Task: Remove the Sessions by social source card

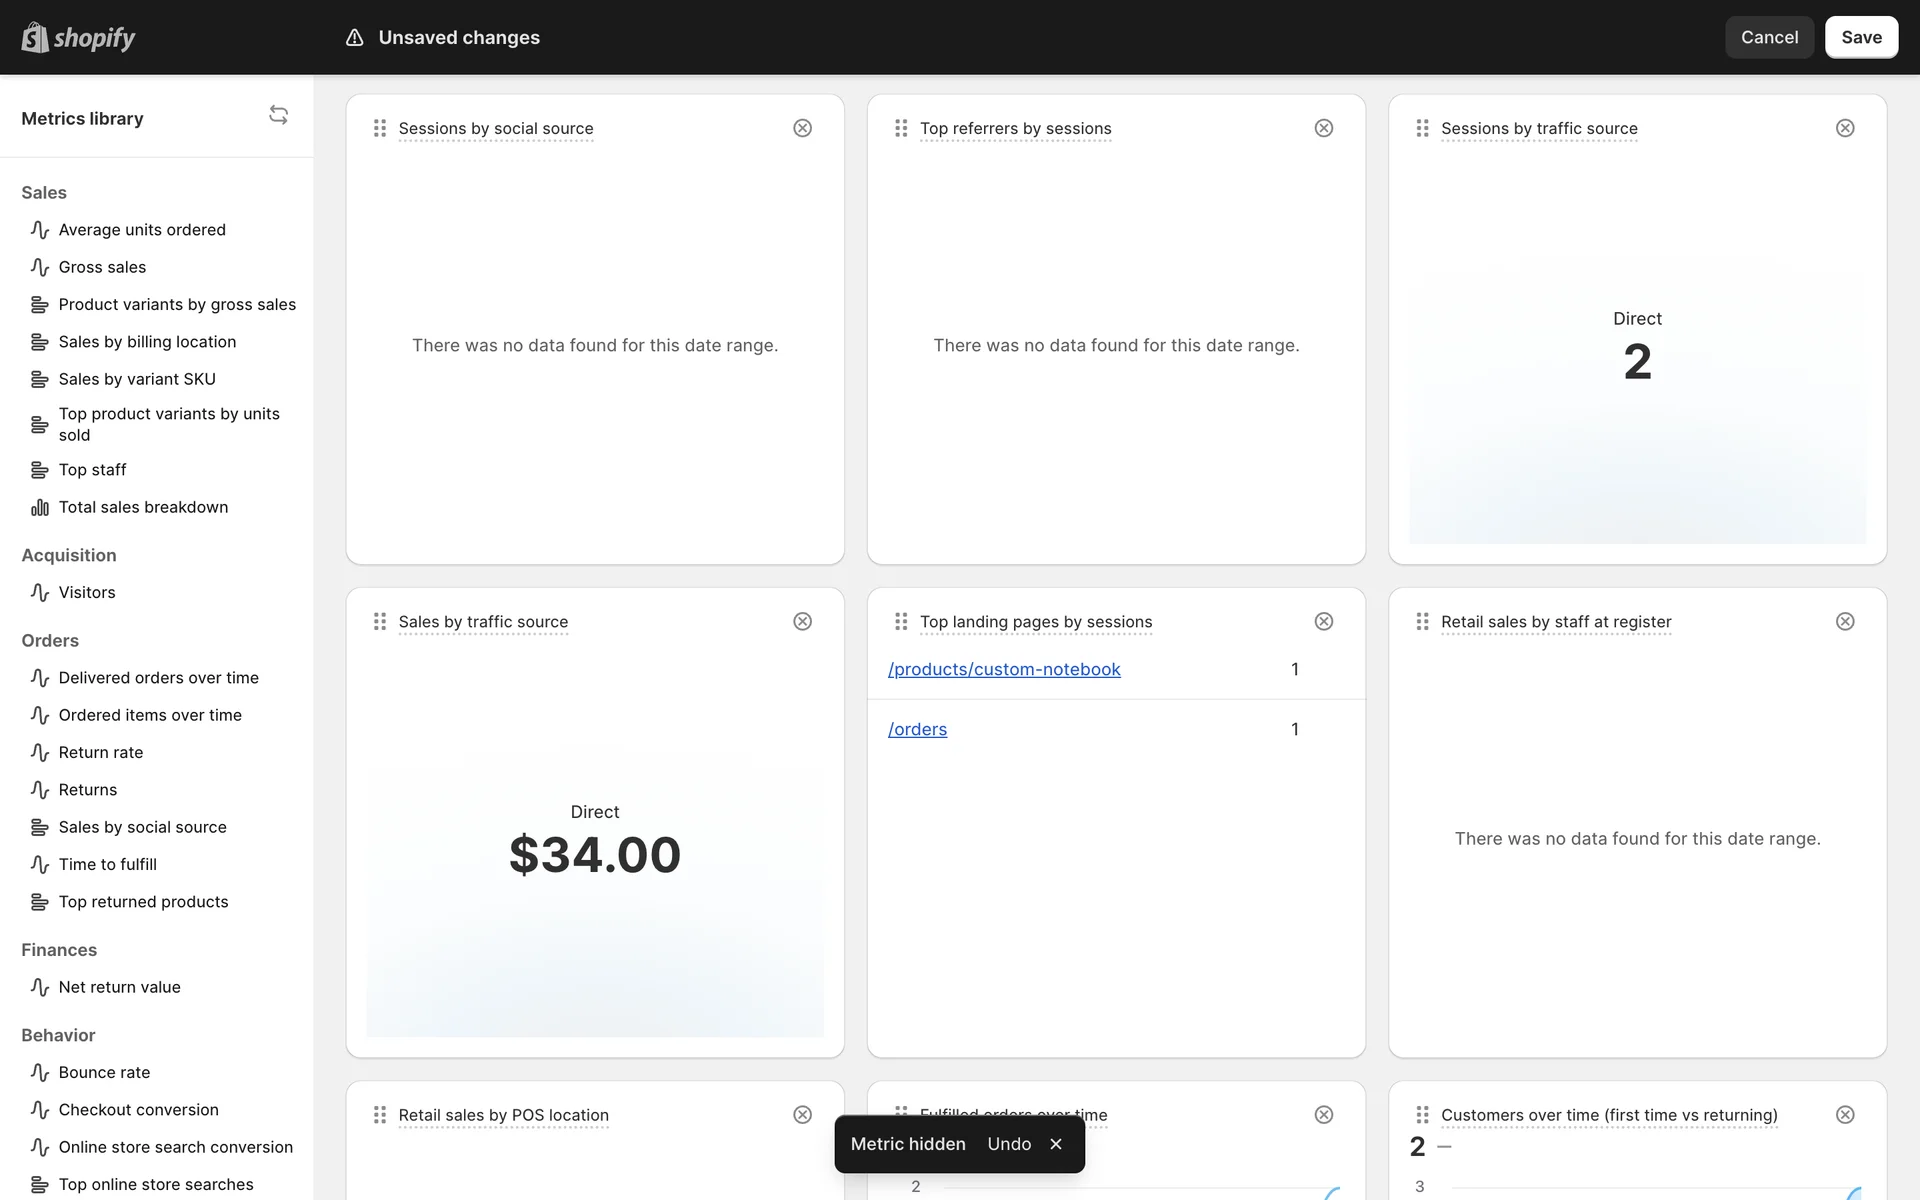Action: tap(802, 128)
